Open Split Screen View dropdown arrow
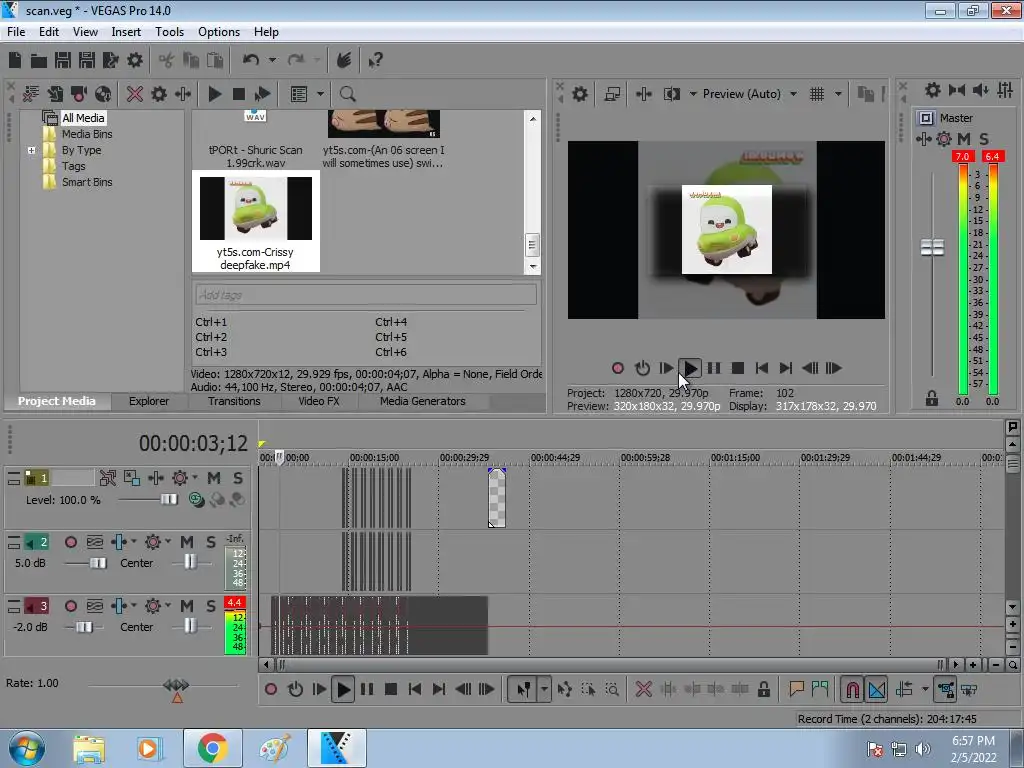The width and height of the screenshot is (1024, 768). click(x=693, y=94)
